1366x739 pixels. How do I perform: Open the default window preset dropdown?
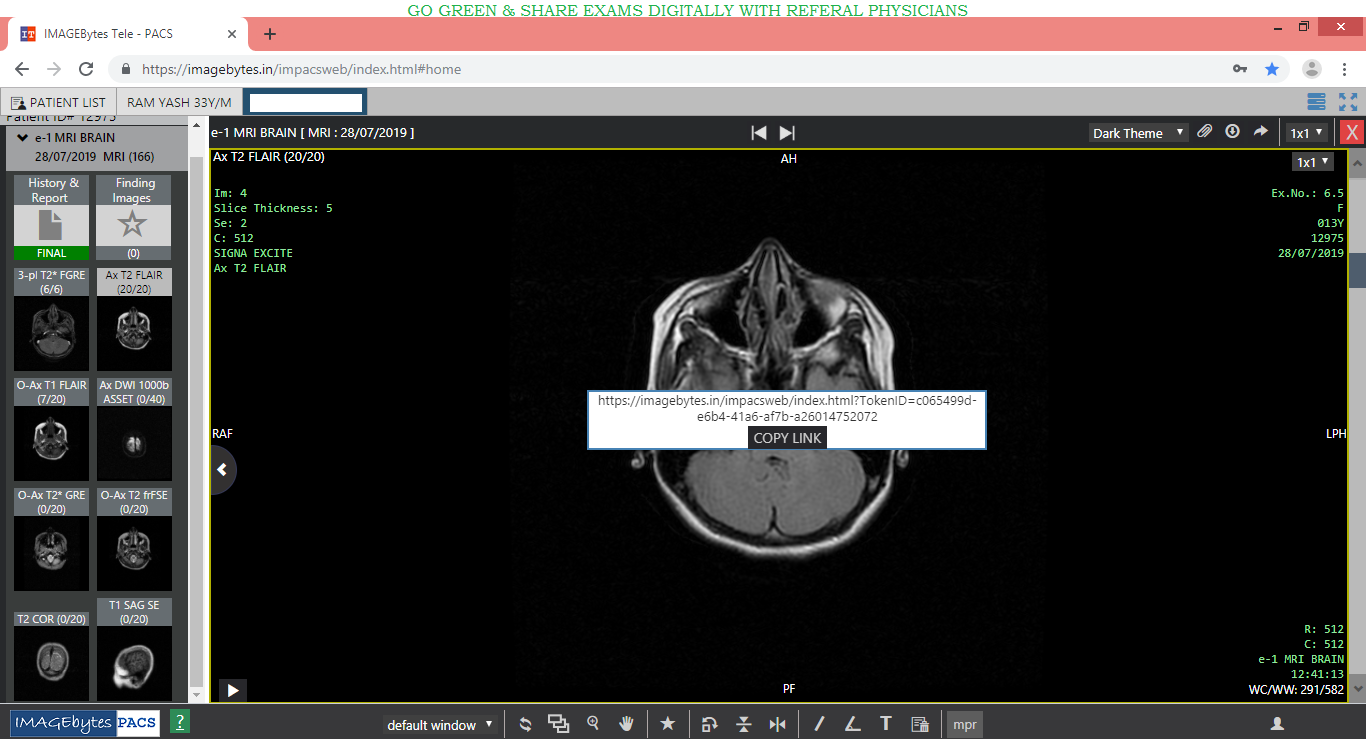[x=440, y=725]
